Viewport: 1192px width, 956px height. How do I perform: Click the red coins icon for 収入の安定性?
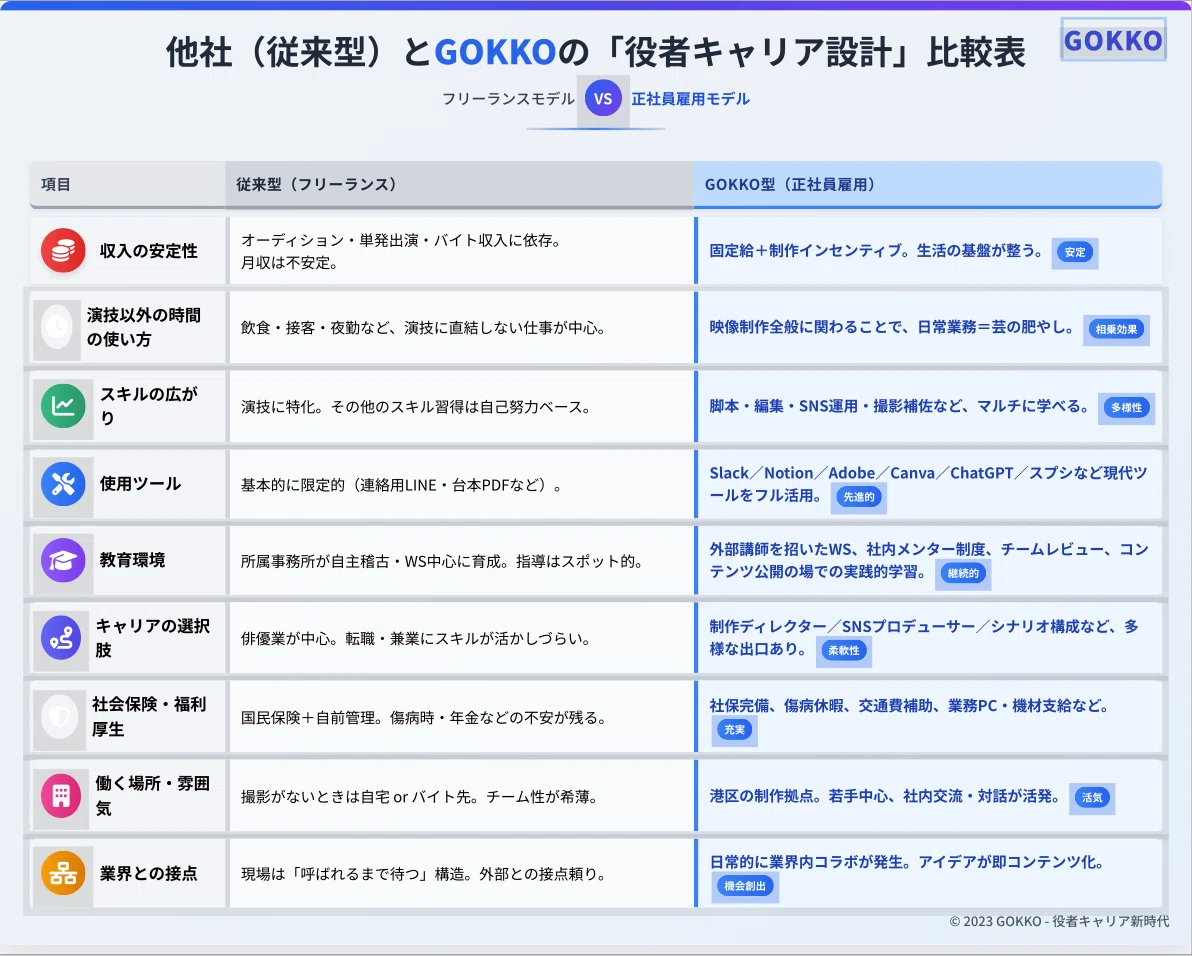[63, 250]
